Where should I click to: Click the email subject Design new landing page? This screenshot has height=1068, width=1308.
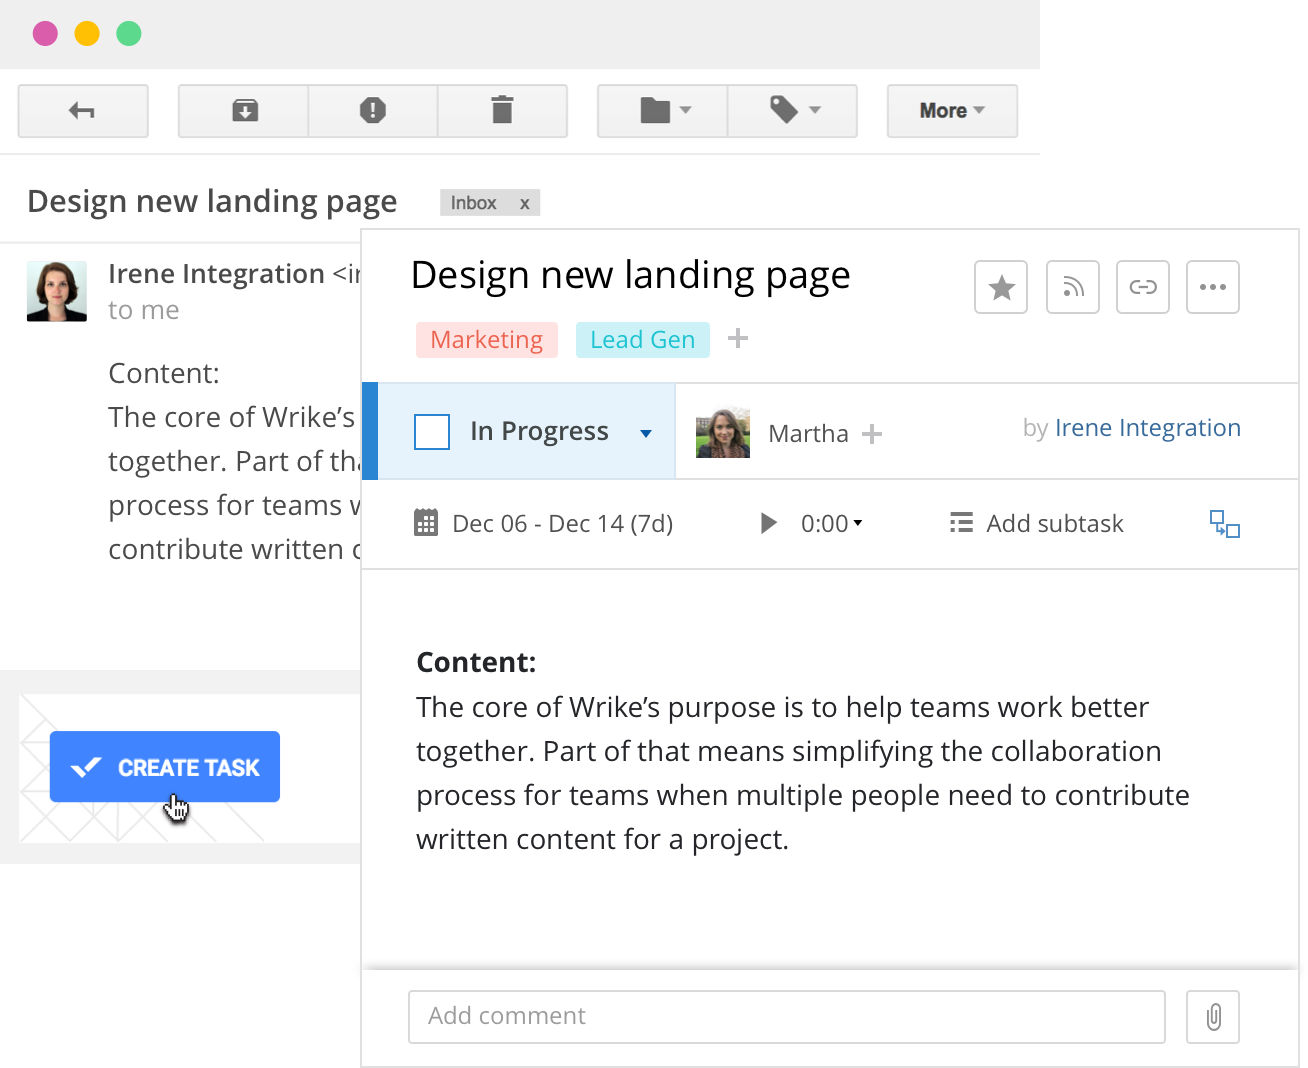pos(212,201)
